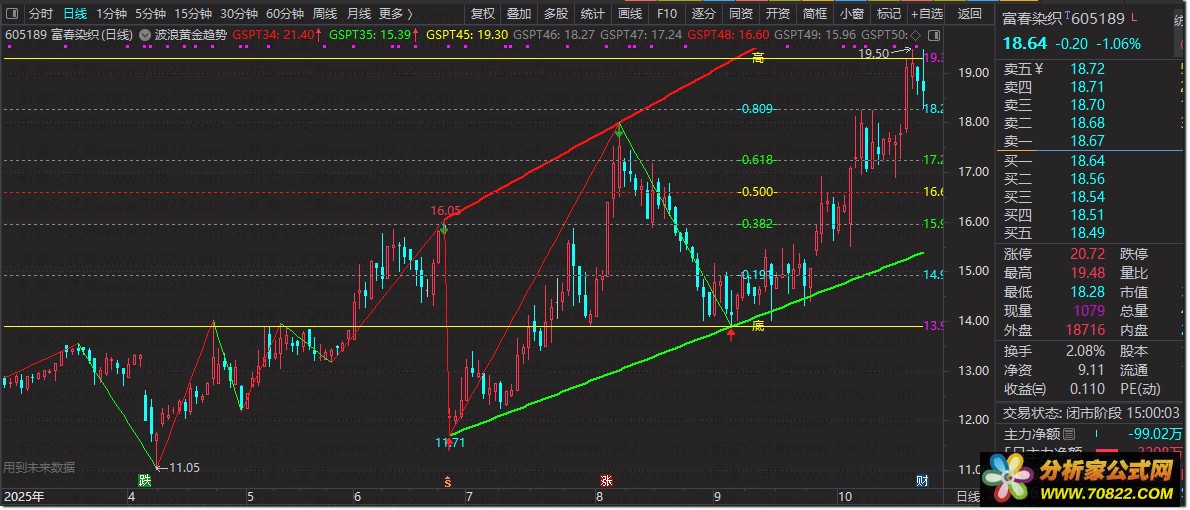Click the 跌 marker on the time axis

click(x=144, y=480)
